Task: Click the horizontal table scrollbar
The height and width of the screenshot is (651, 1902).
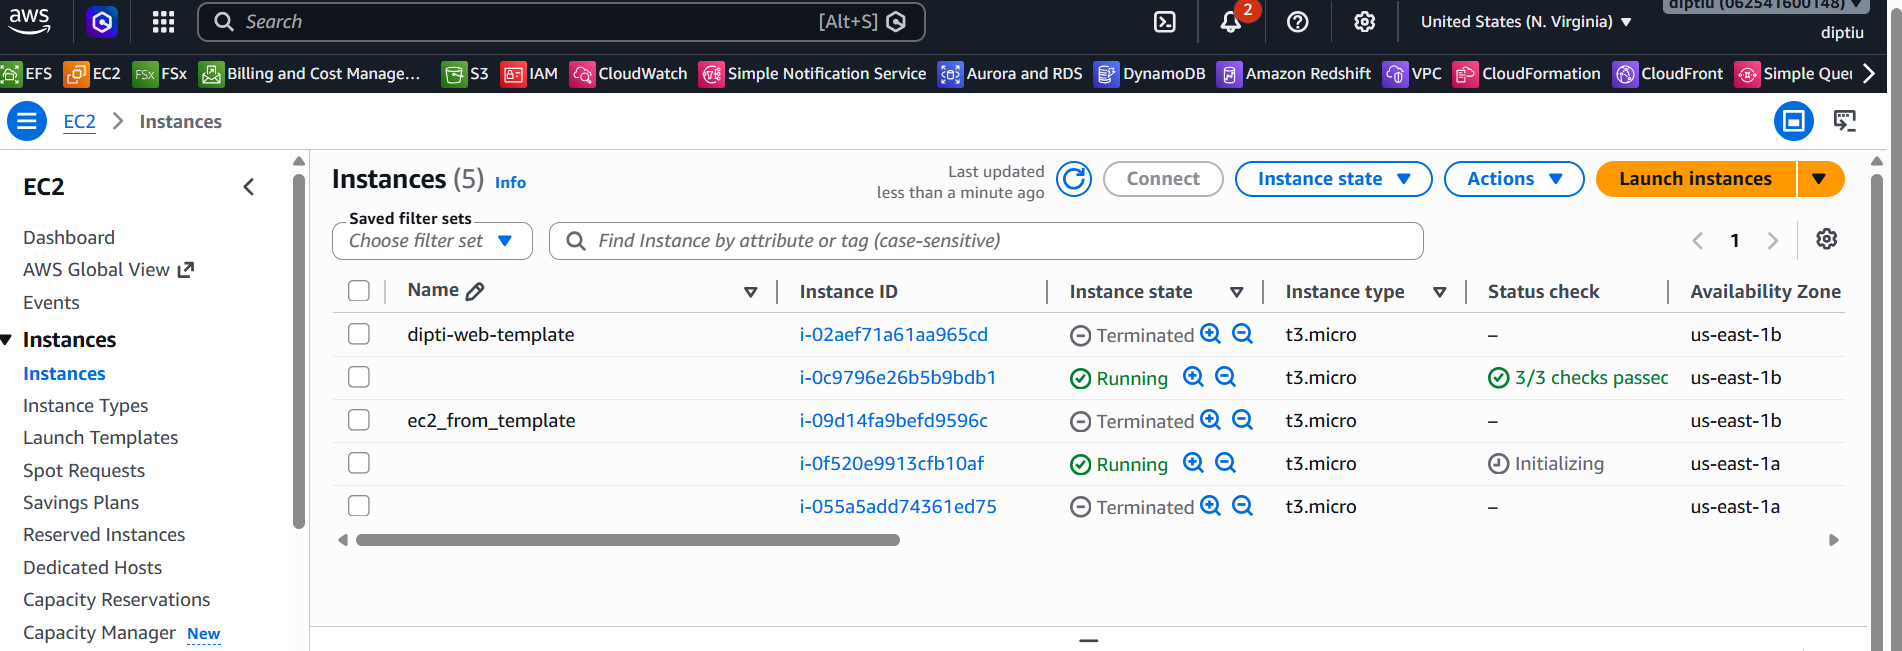Action: (628, 540)
